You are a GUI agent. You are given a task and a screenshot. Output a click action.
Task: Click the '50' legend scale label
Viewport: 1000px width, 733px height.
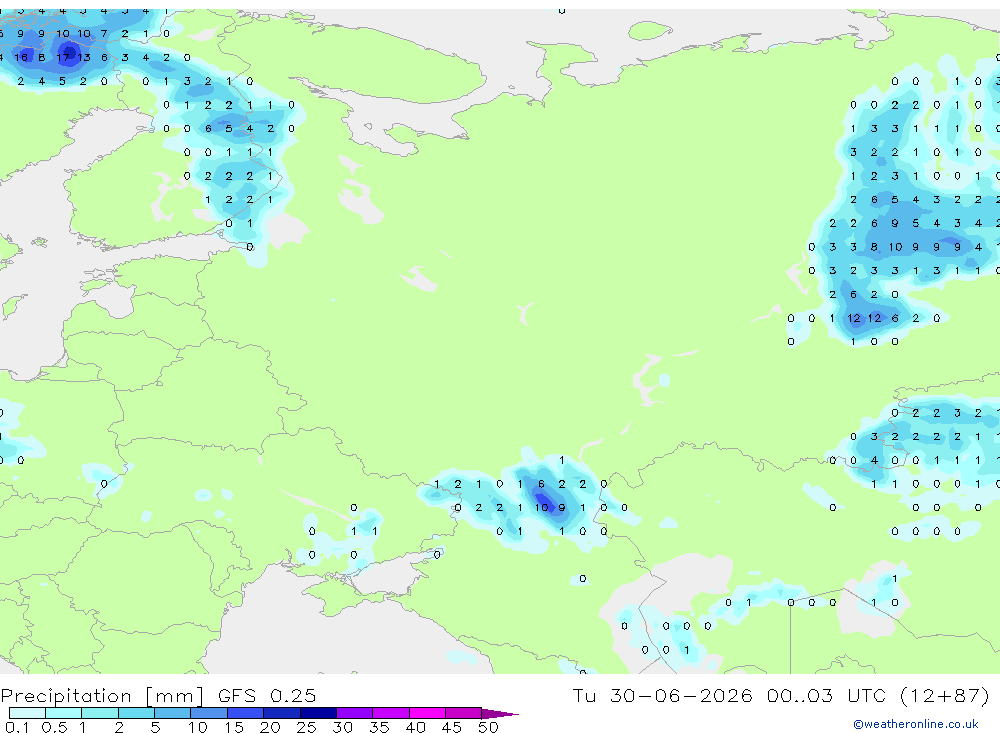pos(488,727)
